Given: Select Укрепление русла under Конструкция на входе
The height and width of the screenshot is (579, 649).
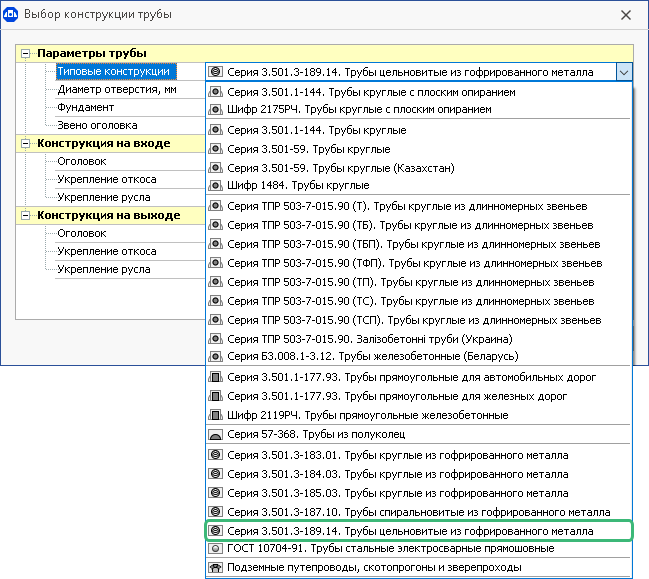Looking at the screenshot, I should pyautogui.click(x=103, y=197).
